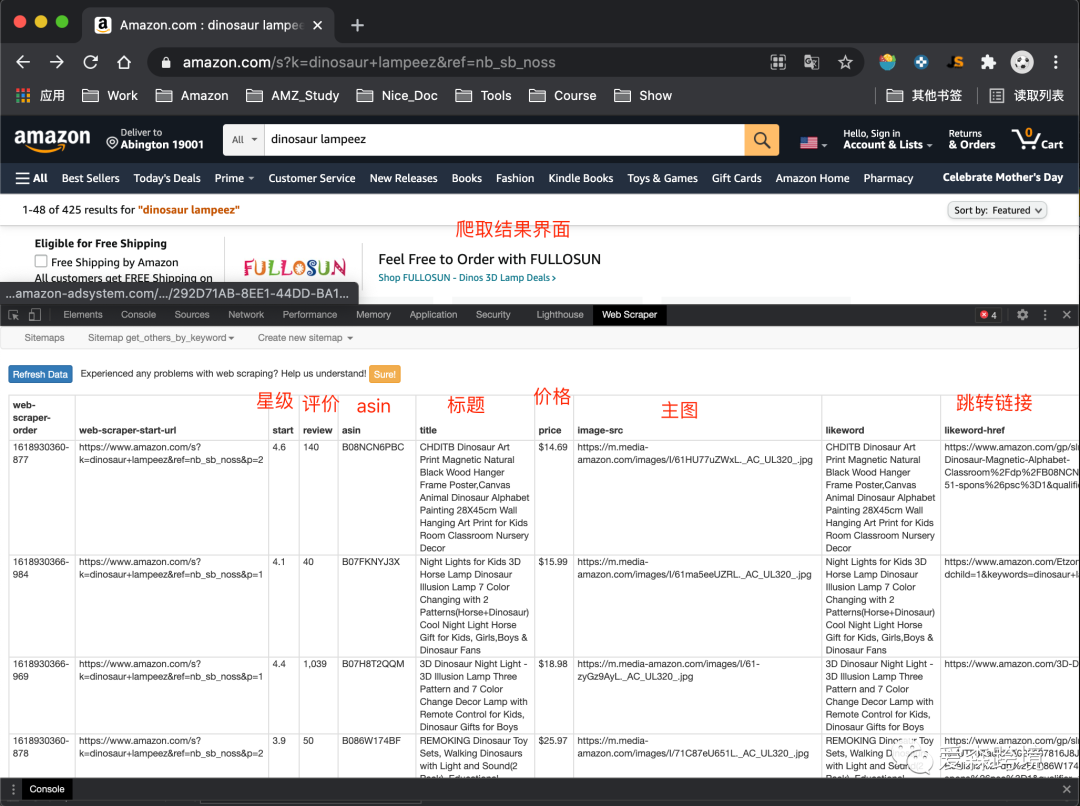The image size is (1080, 806).
Task: Select the Web Scraper tab
Action: pyautogui.click(x=630, y=315)
